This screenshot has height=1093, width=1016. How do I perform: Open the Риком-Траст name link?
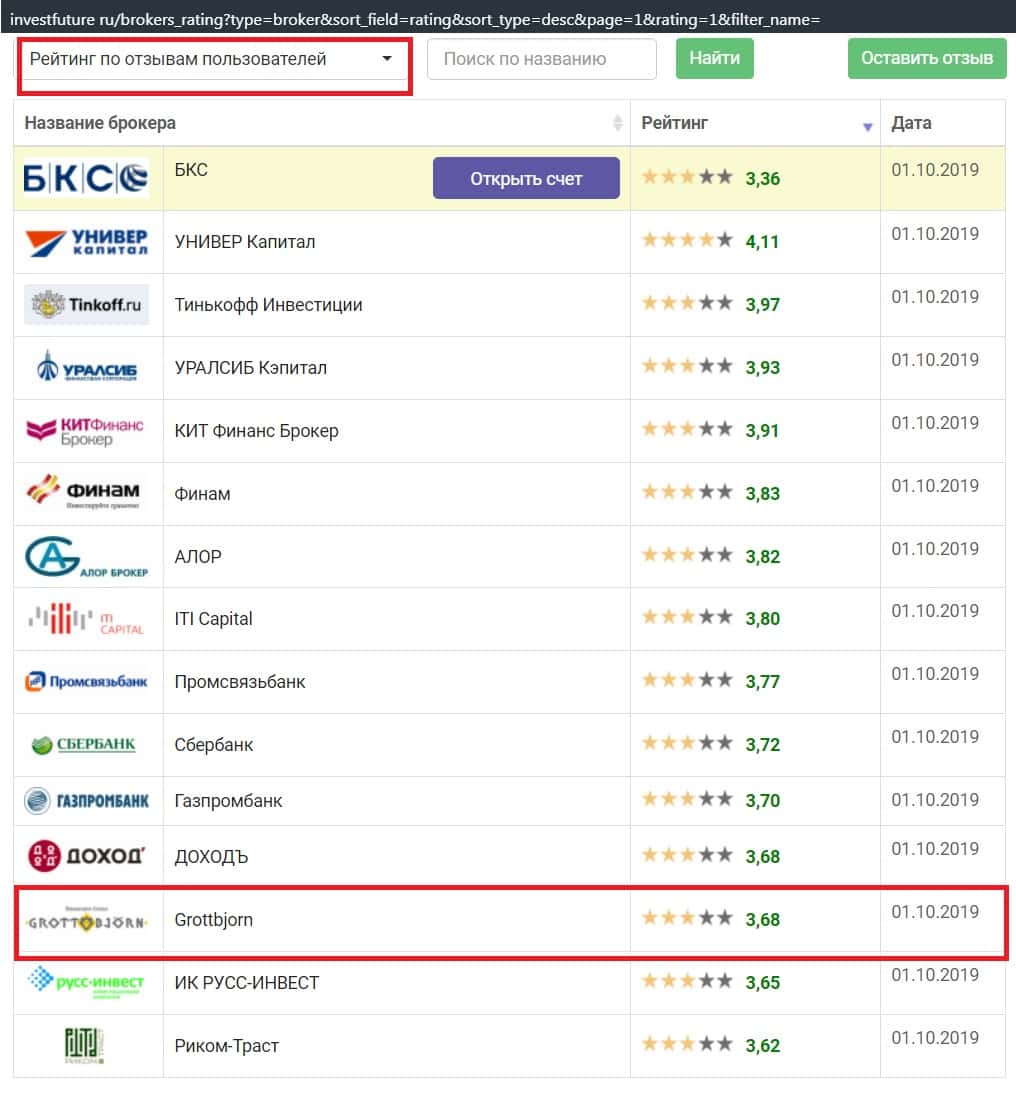click(x=226, y=1046)
